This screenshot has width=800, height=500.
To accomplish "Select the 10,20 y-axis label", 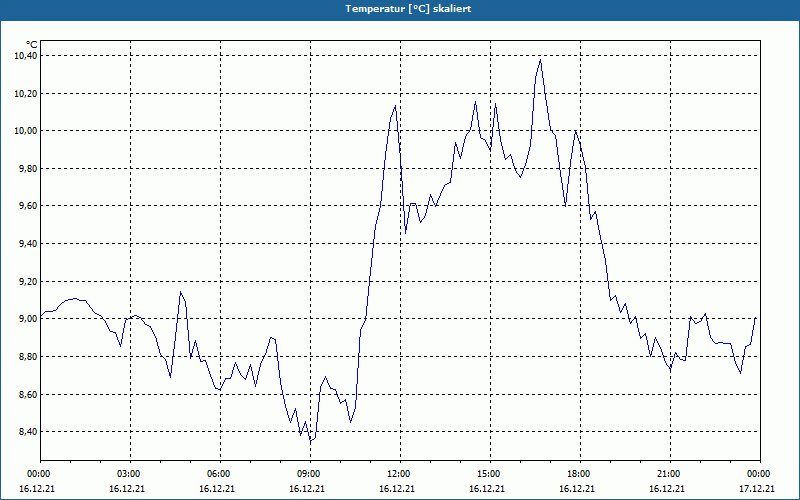I will [x=26, y=93].
